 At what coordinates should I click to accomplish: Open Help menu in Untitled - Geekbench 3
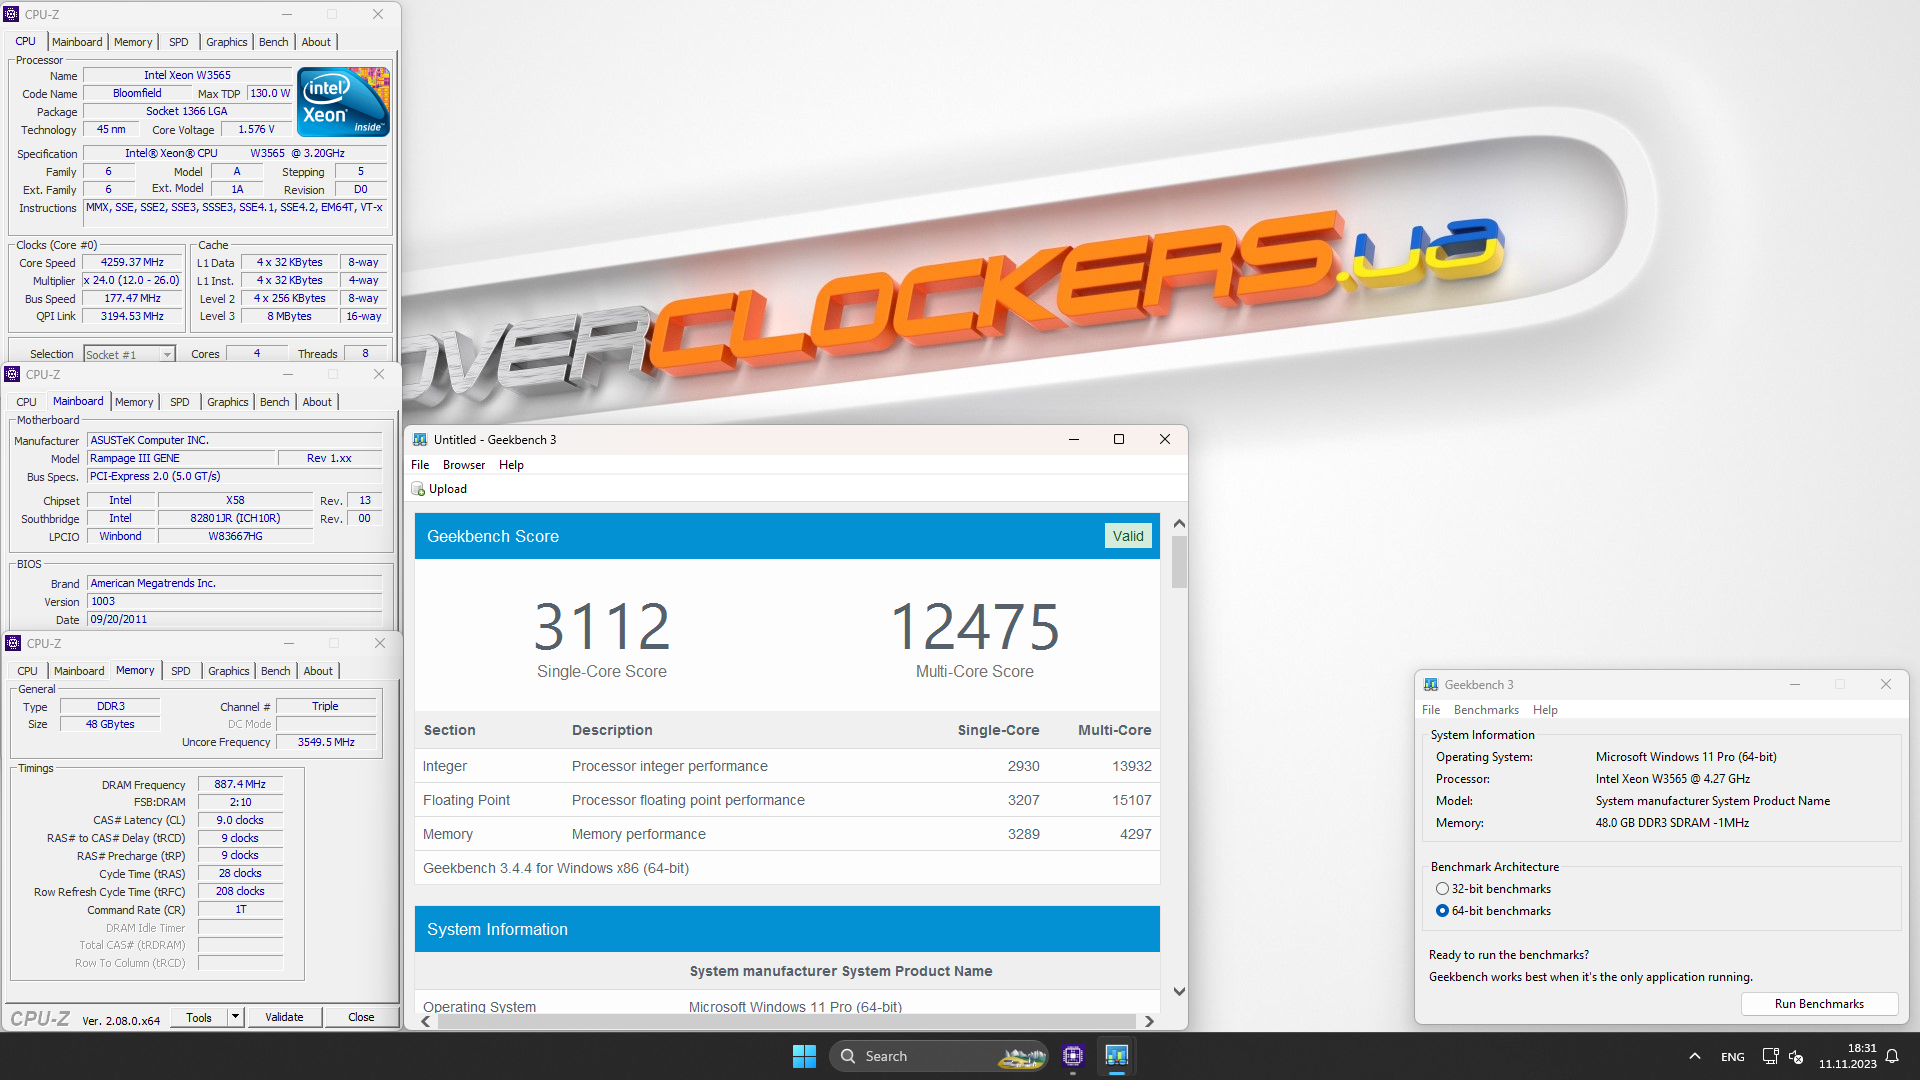click(x=511, y=465)
